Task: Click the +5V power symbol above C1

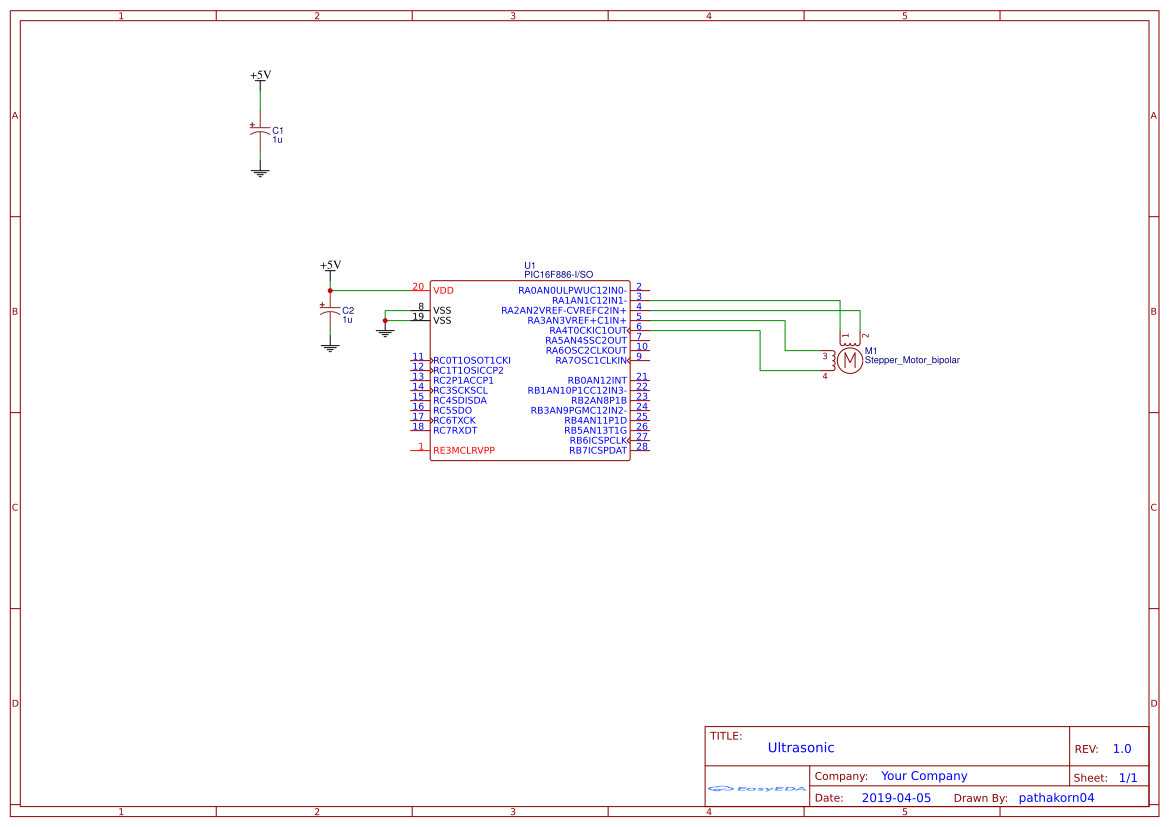Action: click(x=260, y=76)
